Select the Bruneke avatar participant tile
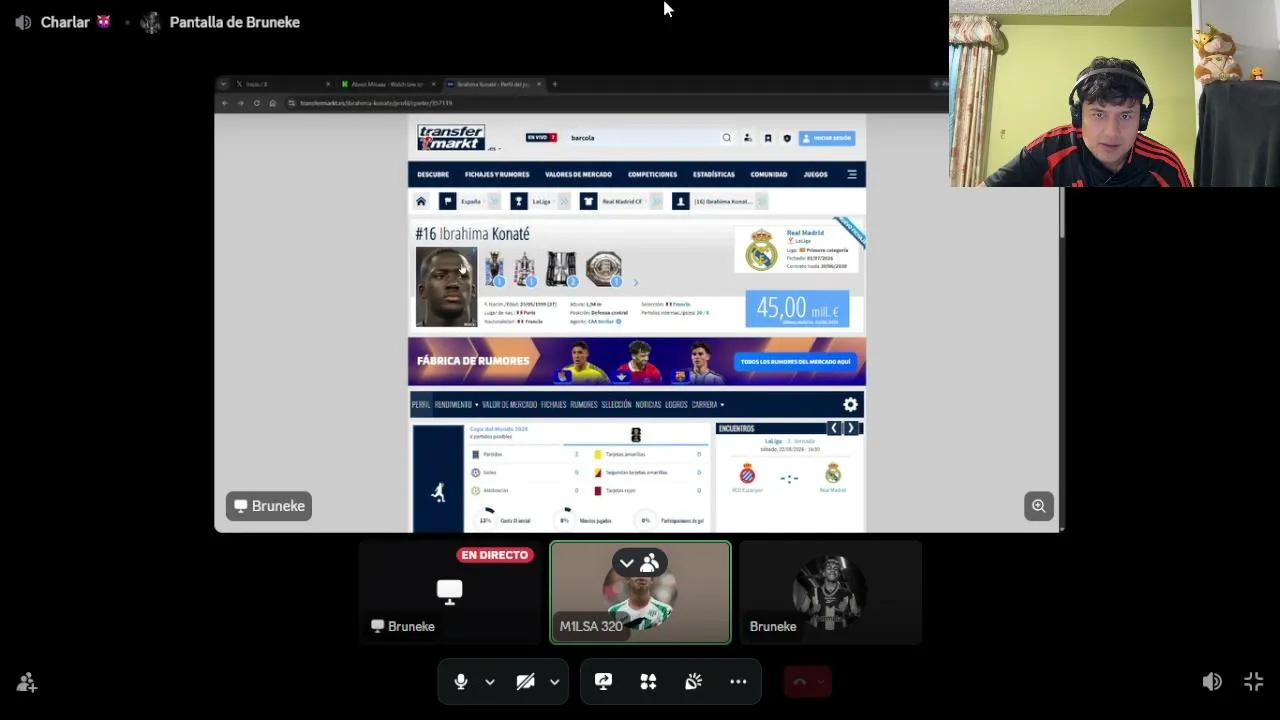 click(x=830, y=592)
